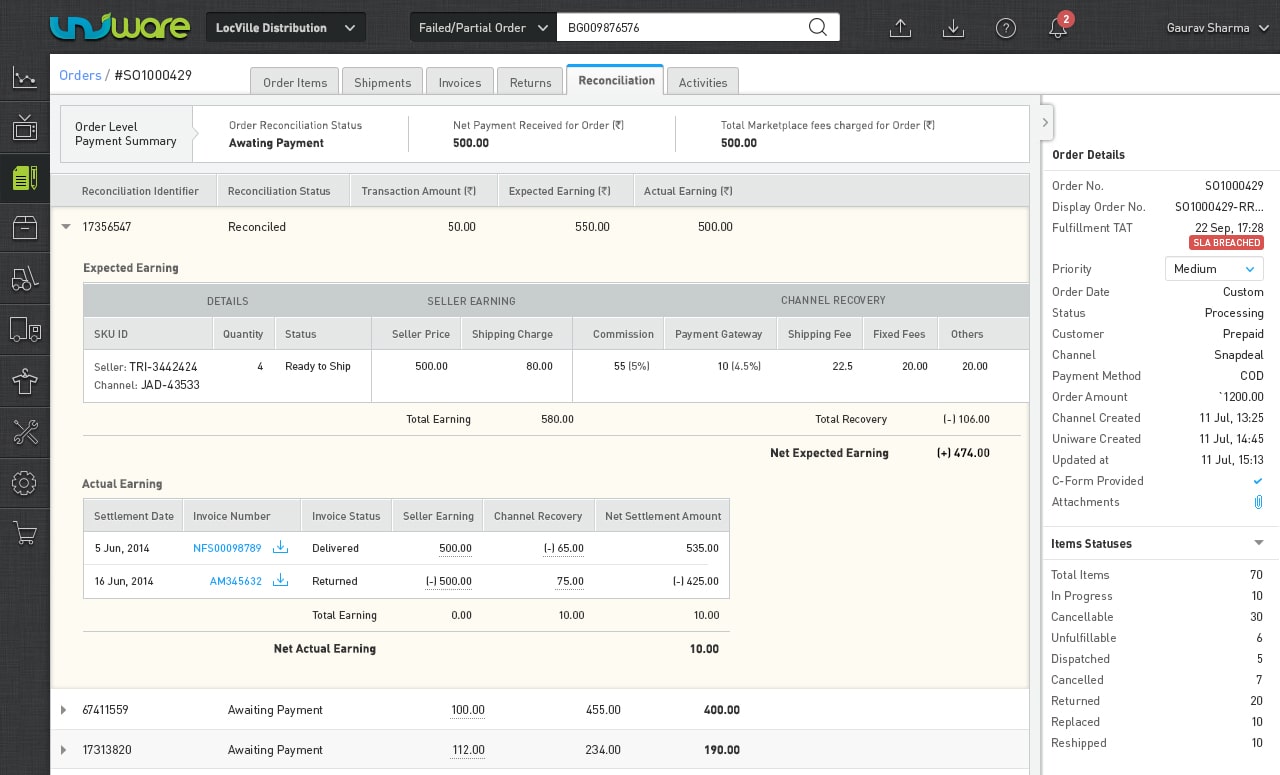Expand reconciliation row 67411559
This screenshot has width=1280, height=775.
pyautogui.click(x=64, y=710)
